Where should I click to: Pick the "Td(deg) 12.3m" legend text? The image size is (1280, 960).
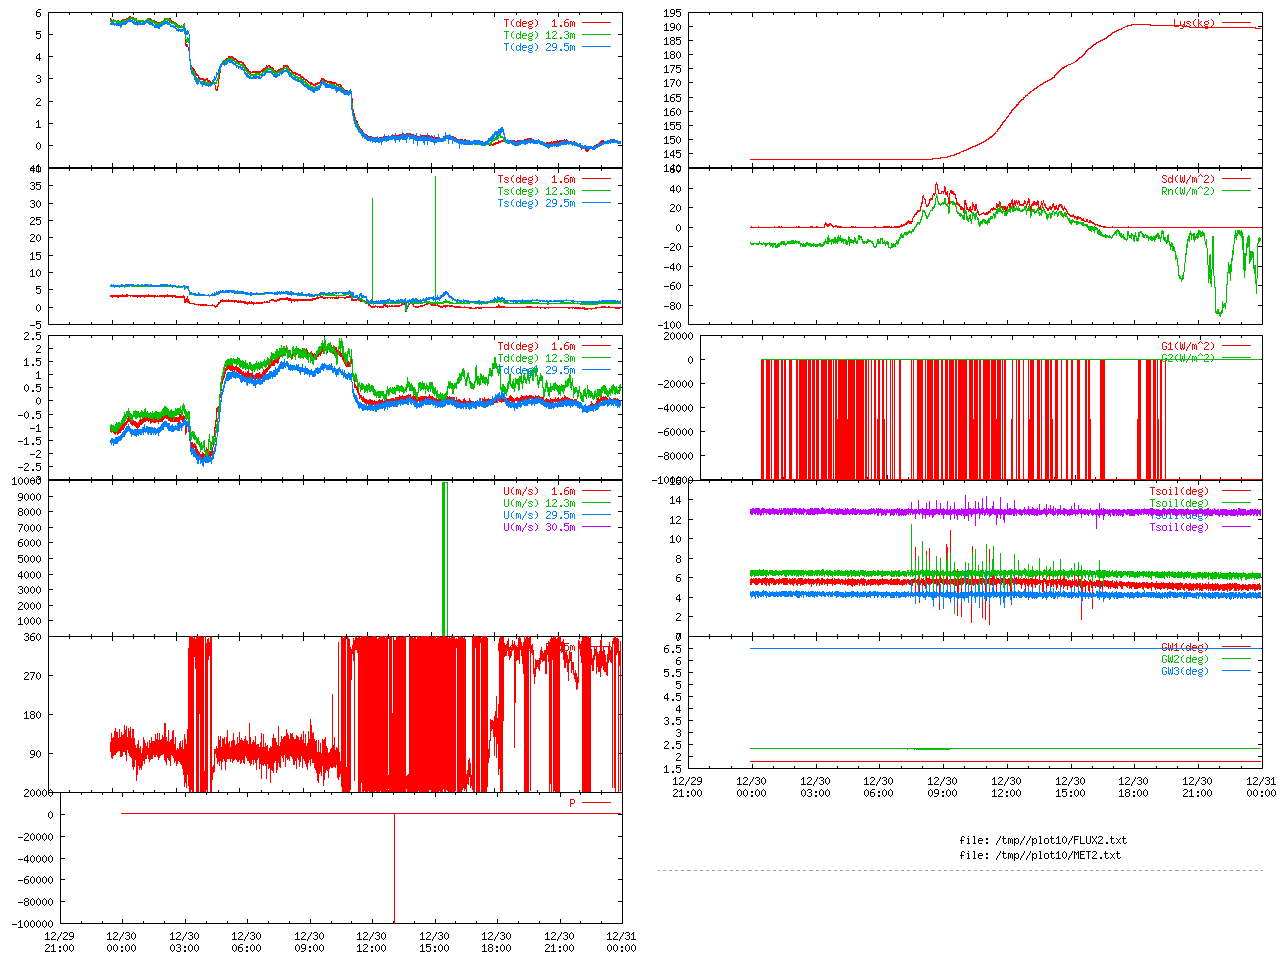pyautogui.click(x=536, y=359)
